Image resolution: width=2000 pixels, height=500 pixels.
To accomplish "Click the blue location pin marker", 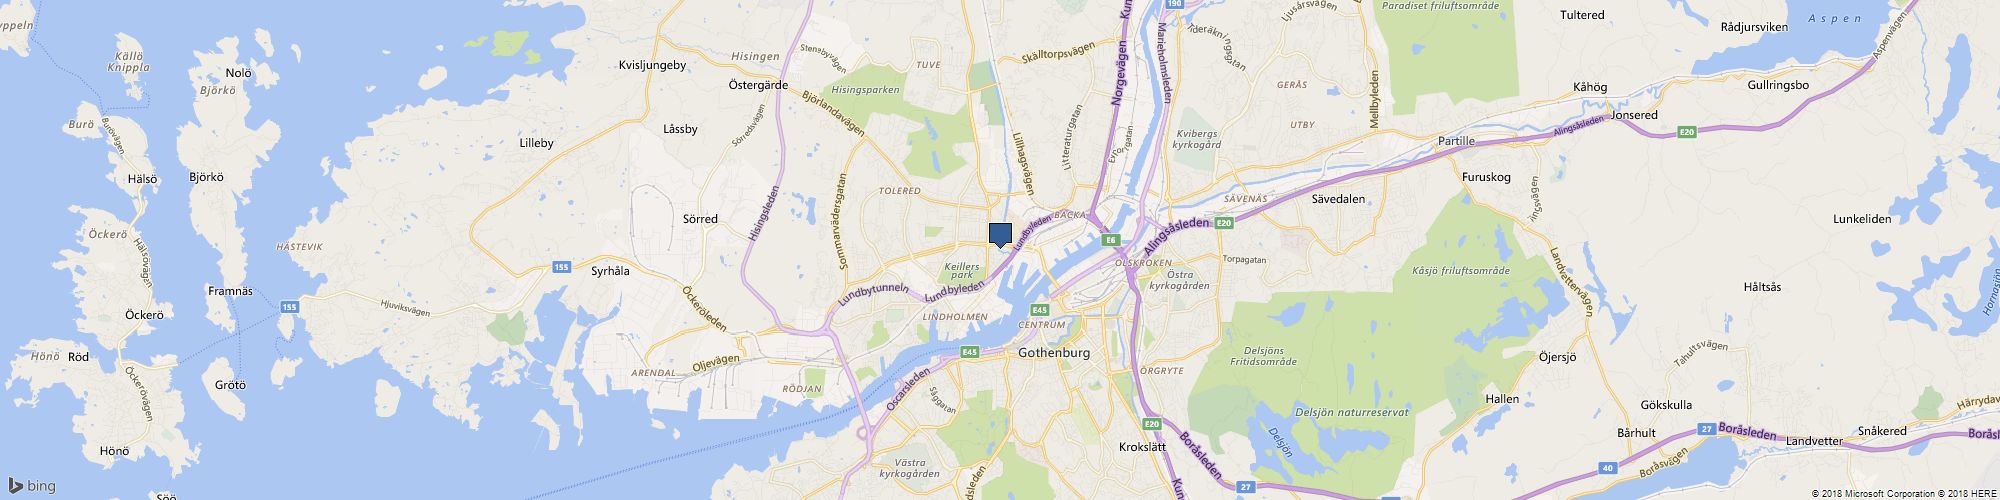I will pyautogui.click(x=1000, y=235).
